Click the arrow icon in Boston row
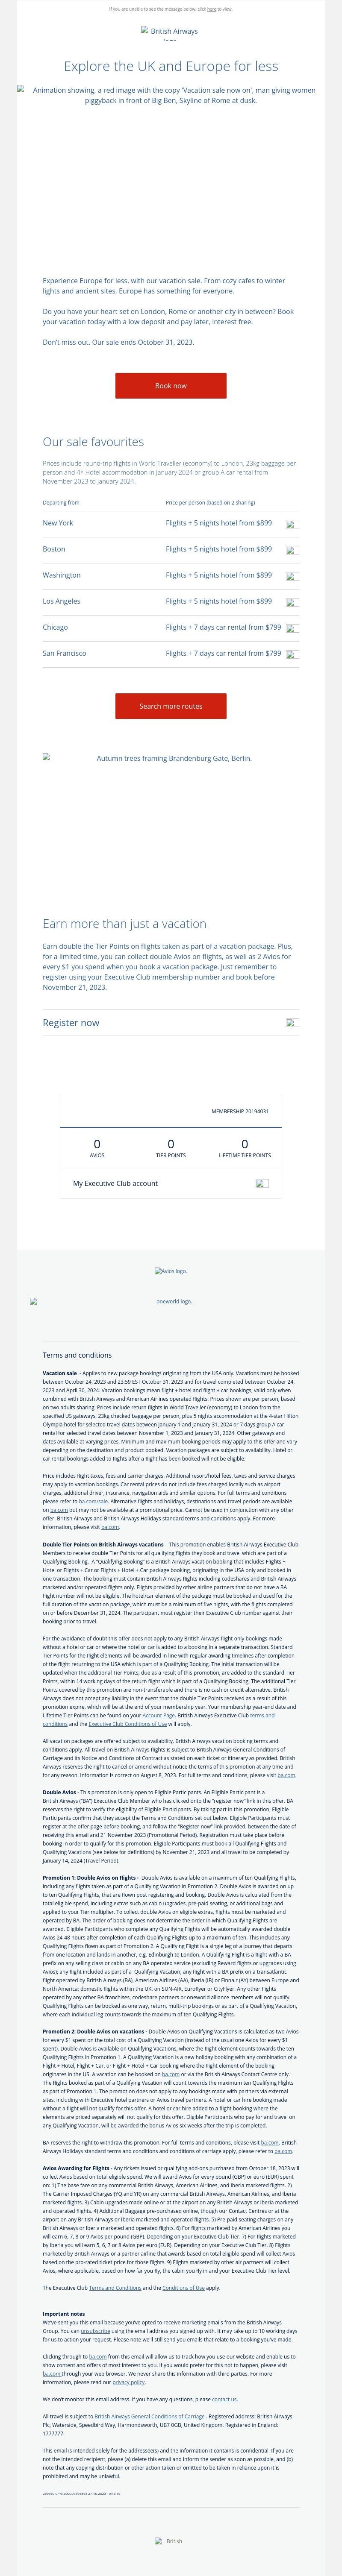342x2576 pixels. pyautogui.click(x=292, y=550)
